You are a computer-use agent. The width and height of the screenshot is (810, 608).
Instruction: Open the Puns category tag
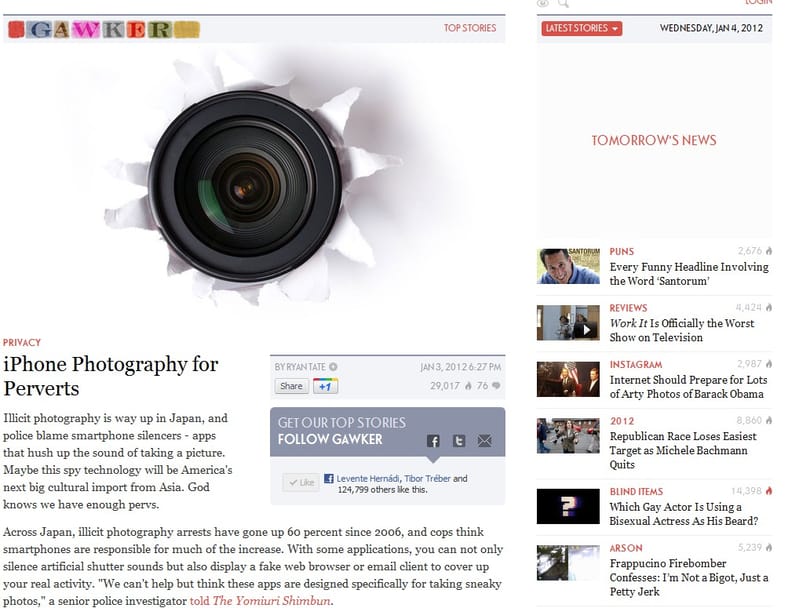621,252
